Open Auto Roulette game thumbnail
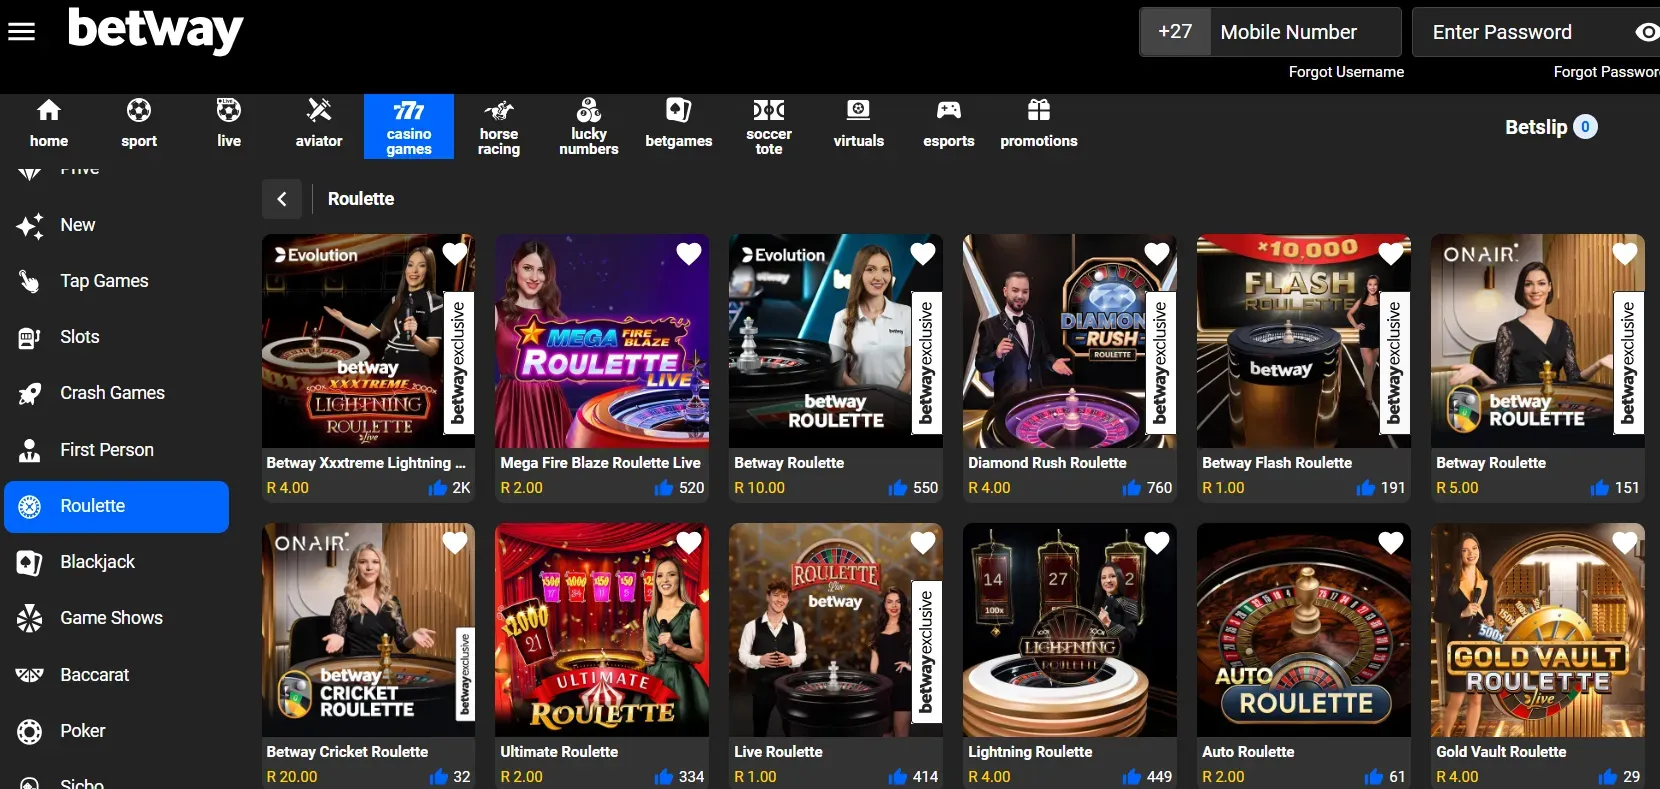1660x789 pixels. coord(1304,630)
